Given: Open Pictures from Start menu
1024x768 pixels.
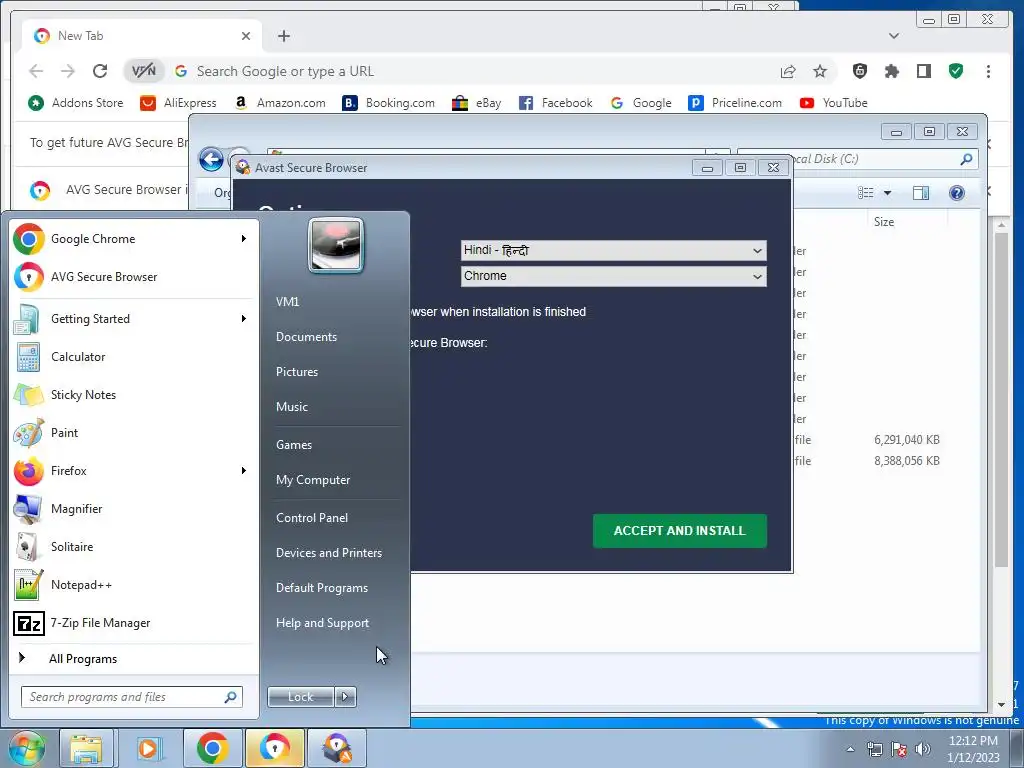Looking at the screenshot, I should (297, 372).
